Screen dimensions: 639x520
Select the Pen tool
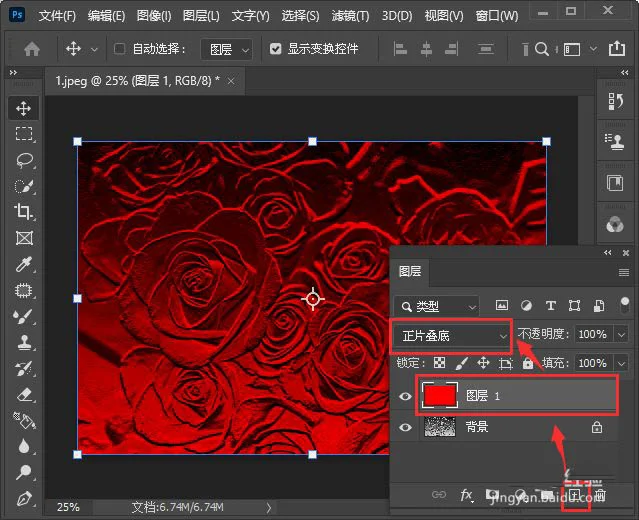(x=24, y=498)
